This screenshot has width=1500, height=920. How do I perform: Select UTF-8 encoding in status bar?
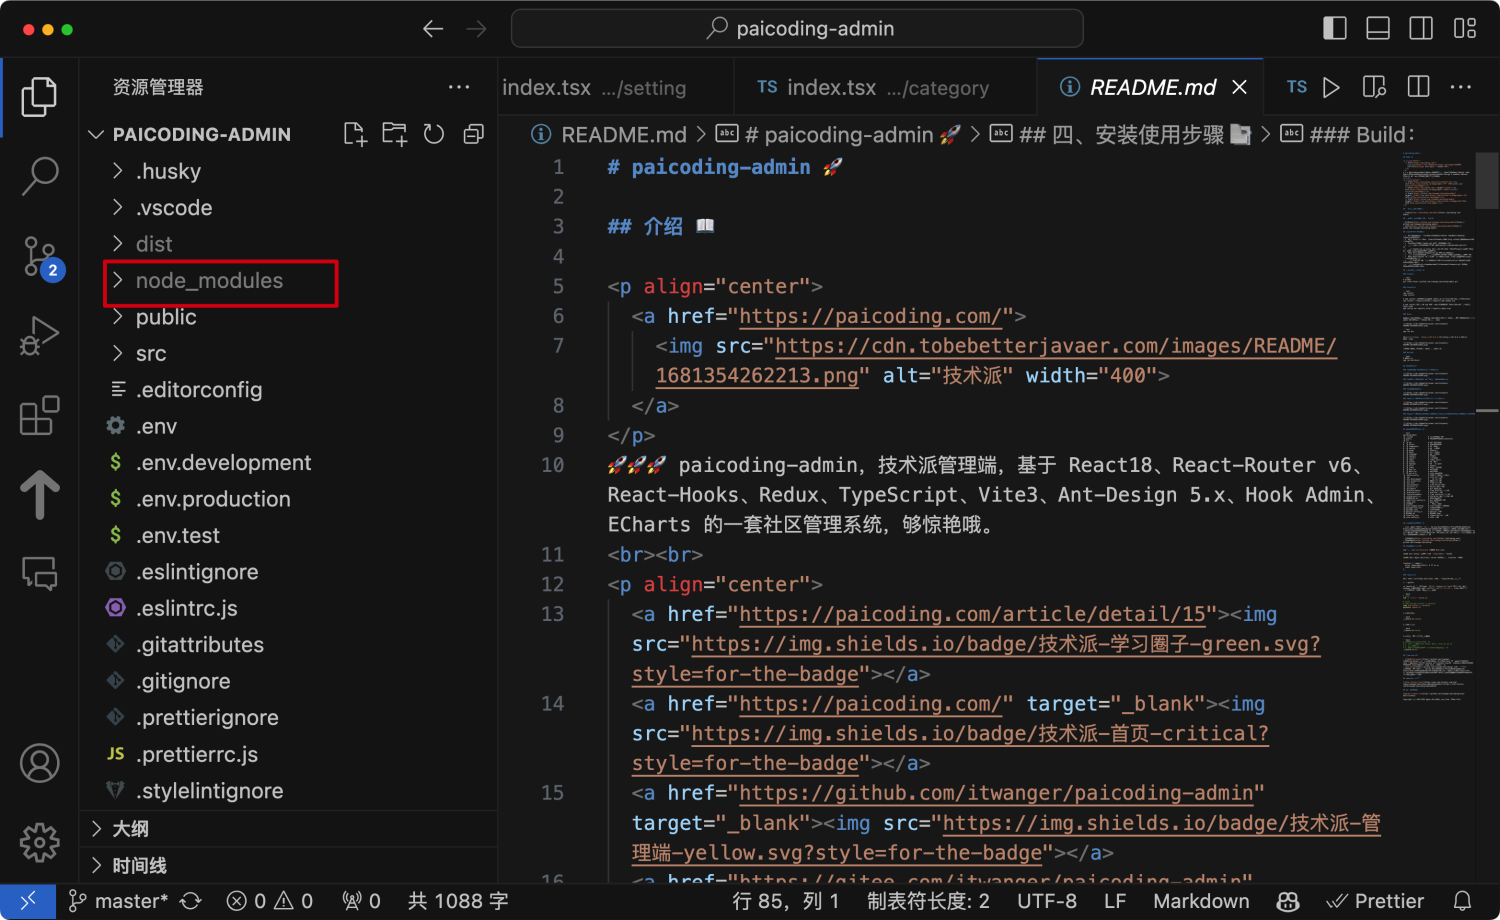pyautogui.click(x=1047, y=901)
